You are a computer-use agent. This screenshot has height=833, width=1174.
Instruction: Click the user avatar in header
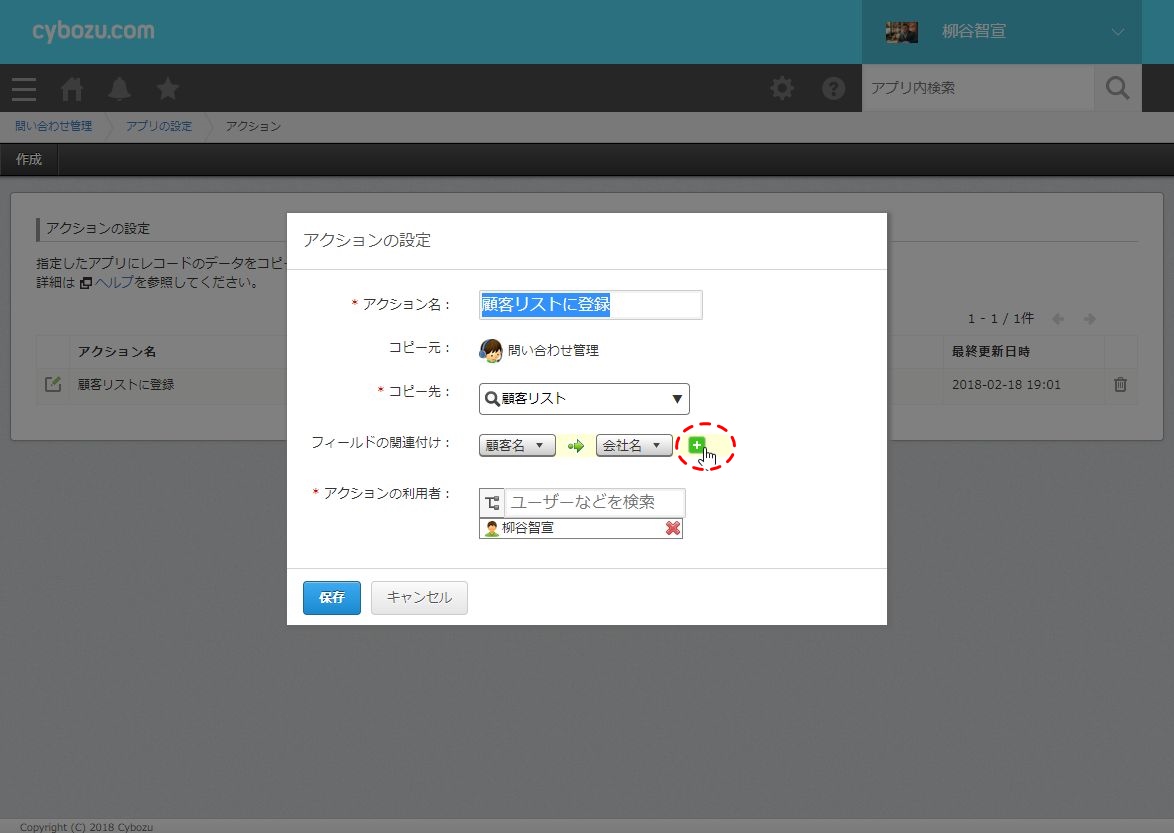(x=901, y=31)
